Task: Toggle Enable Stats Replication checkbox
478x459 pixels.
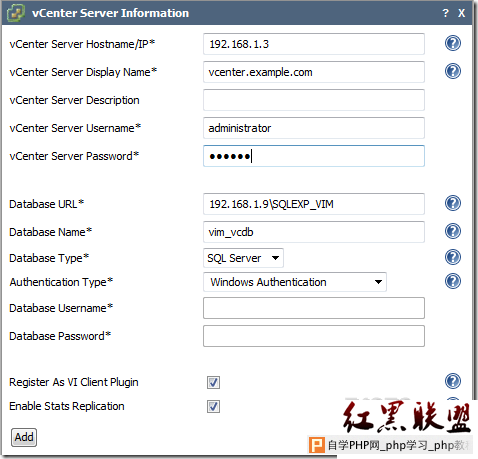Action: coord(213,406)
